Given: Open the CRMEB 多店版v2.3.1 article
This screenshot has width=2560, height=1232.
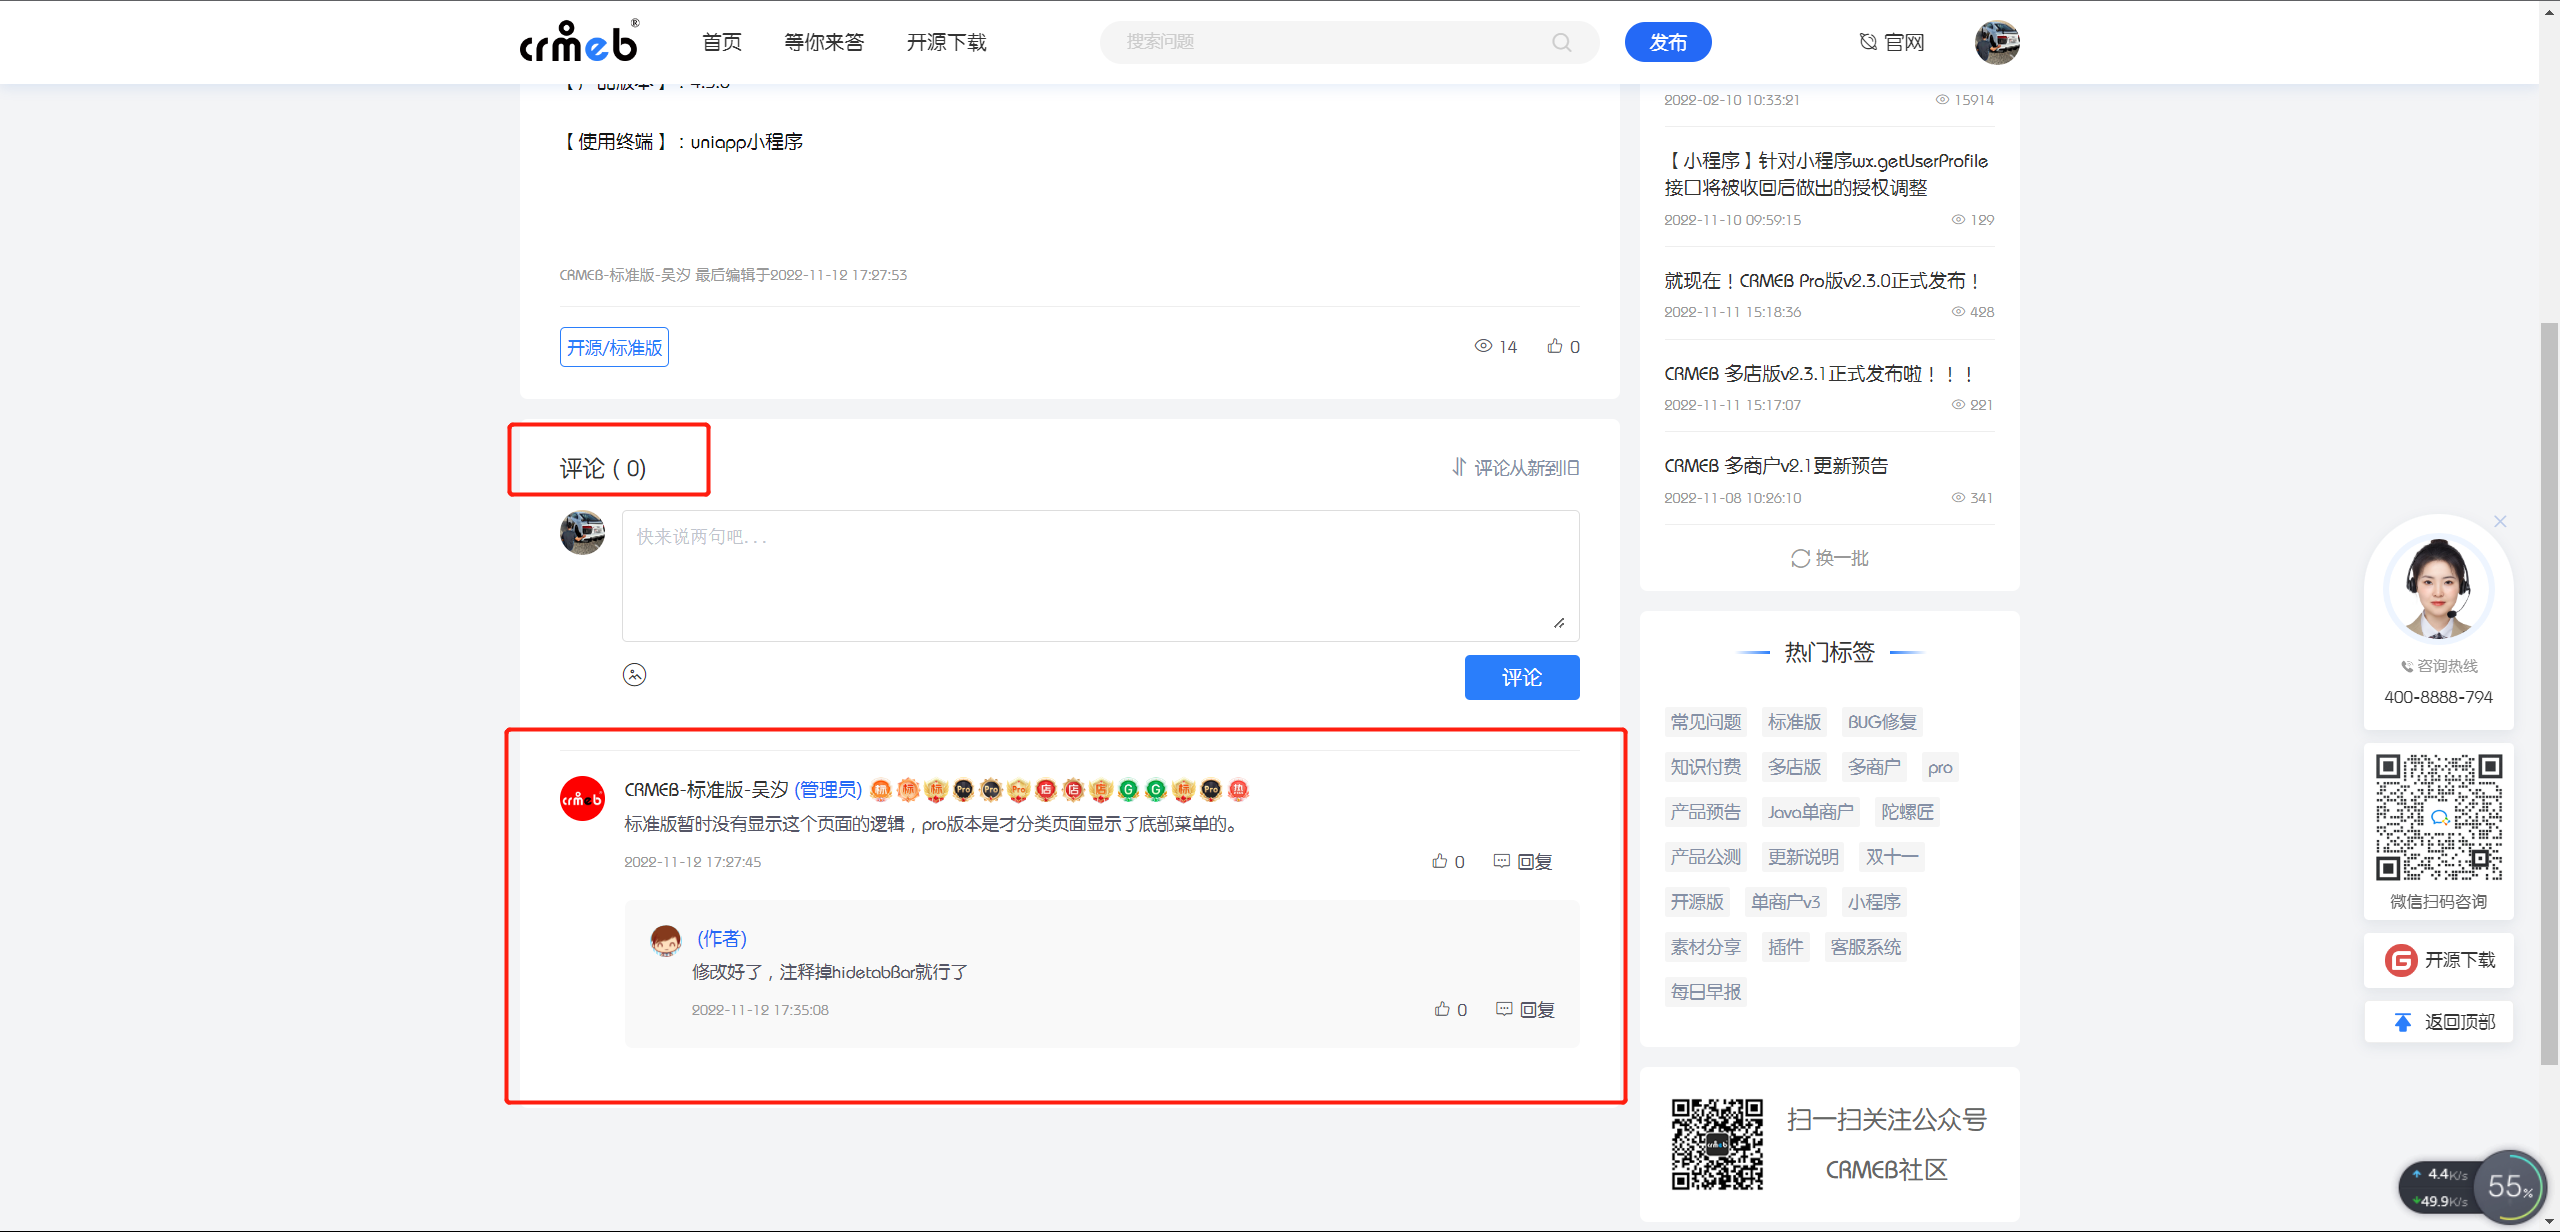Looking at the screenshot, I should click(x=1820, y=374).
